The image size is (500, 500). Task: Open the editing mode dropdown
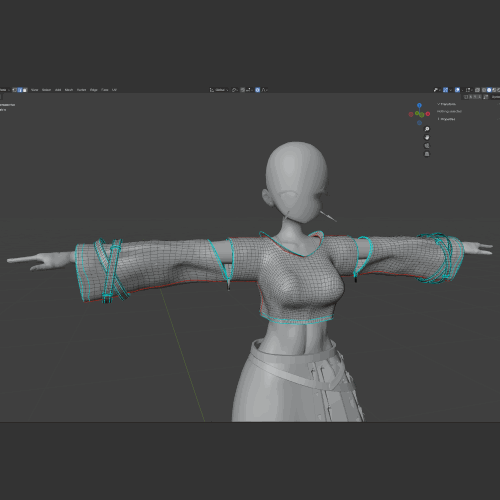click(x=4, y=90)
